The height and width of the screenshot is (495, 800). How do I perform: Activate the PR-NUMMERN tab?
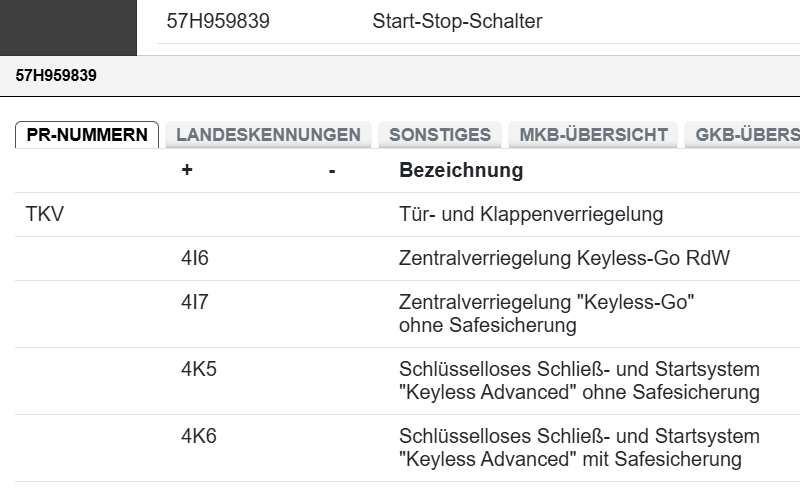(x=87, y=135)
